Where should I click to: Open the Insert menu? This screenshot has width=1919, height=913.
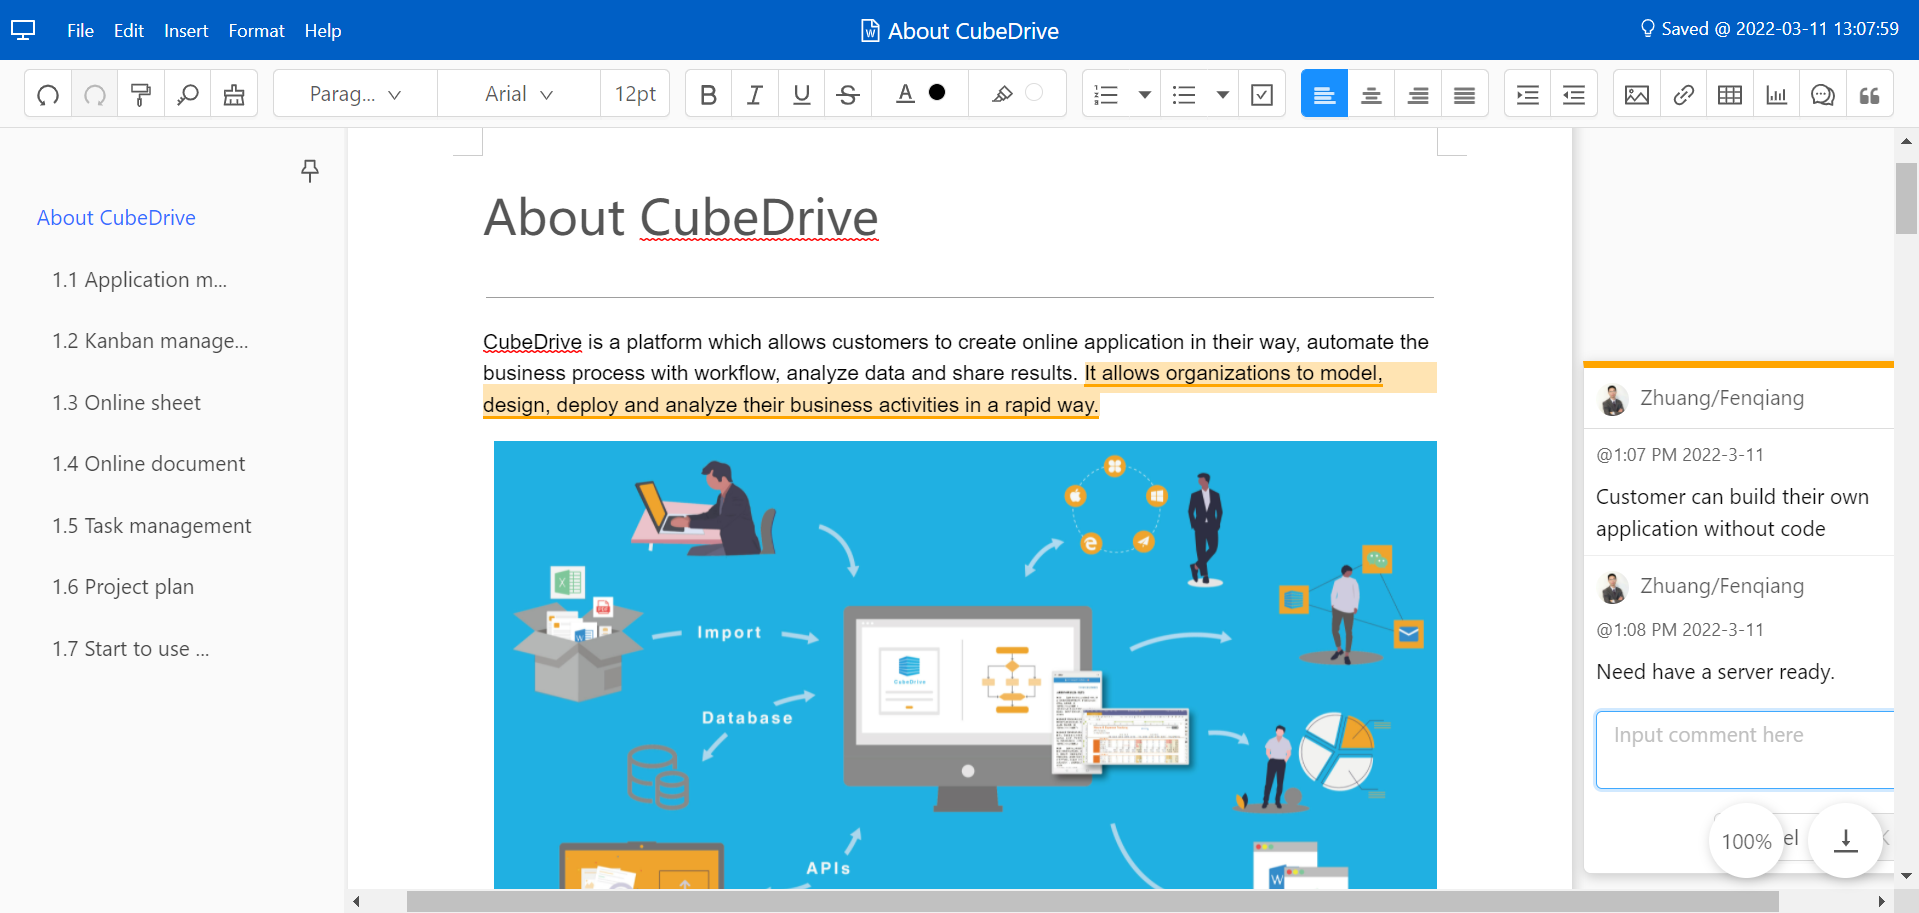tap(186, 31)
